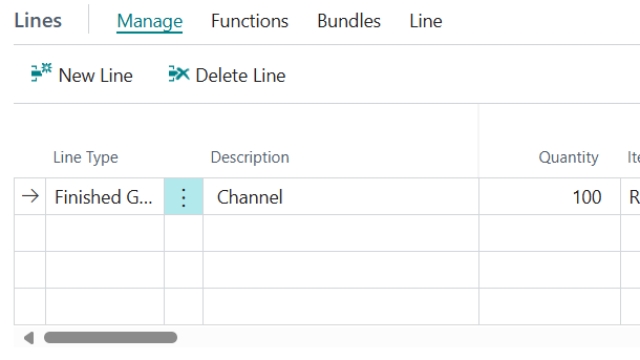Open the three-dot row menu for Channel line
This screenshot has width=640, height=360.
click(184, 197)
